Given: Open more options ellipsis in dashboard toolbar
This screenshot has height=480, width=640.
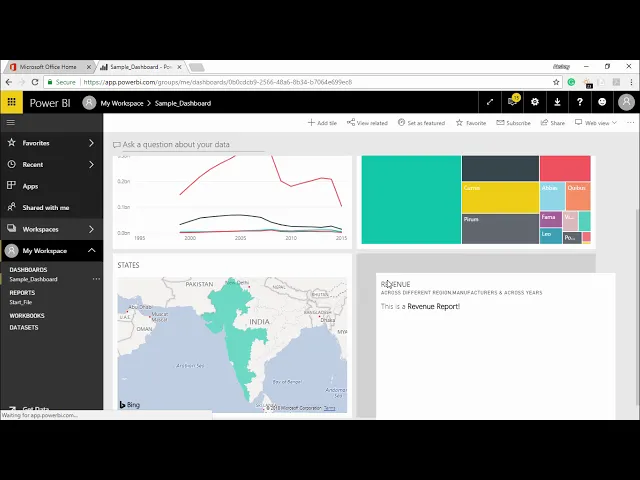Looking at the screenshot, I should 630,122.
